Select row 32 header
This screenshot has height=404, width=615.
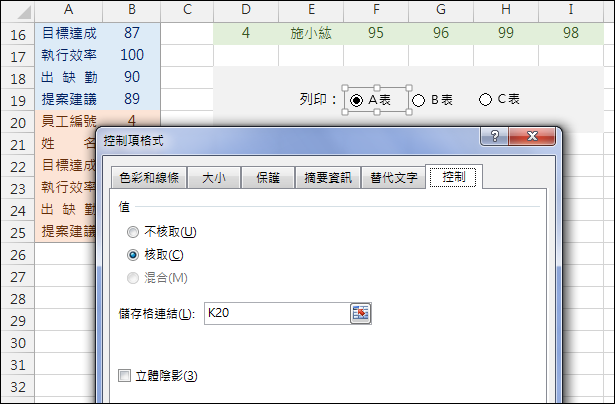[x=18, y=386]
